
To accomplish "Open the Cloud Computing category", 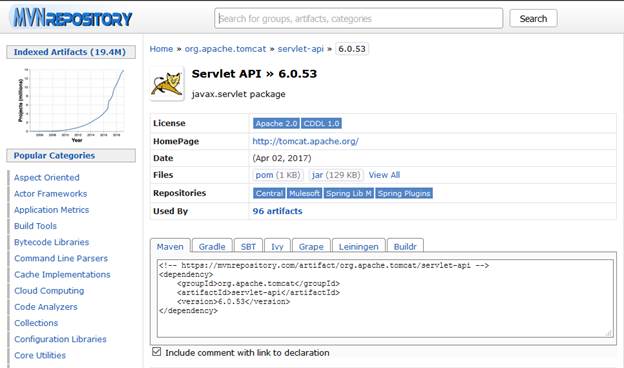I will click(x=49, y=291).
